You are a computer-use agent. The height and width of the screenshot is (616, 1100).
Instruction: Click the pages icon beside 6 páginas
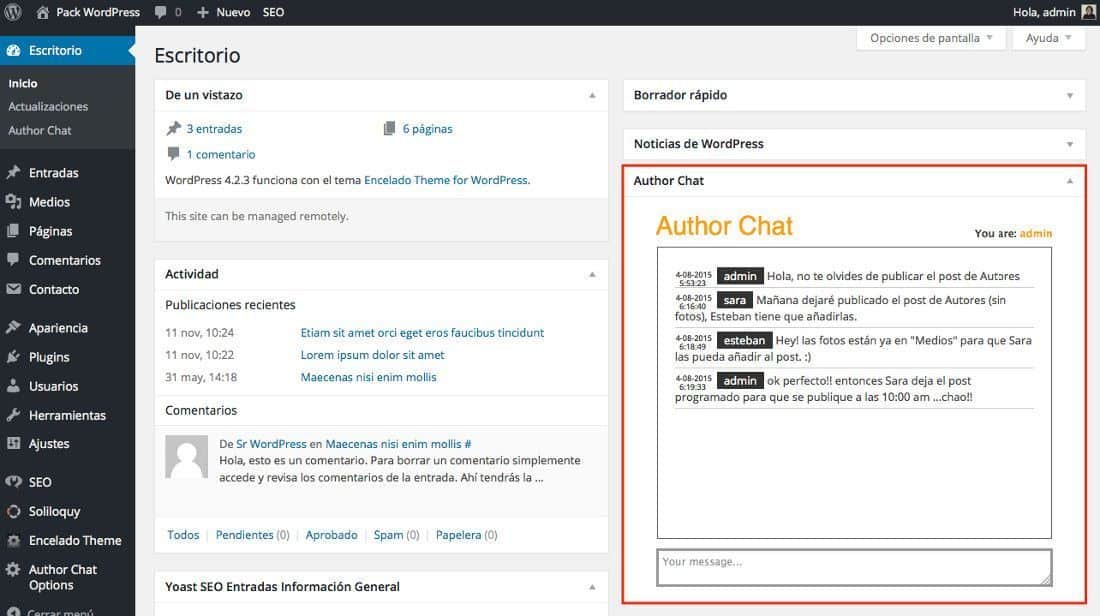pos(389,128)
